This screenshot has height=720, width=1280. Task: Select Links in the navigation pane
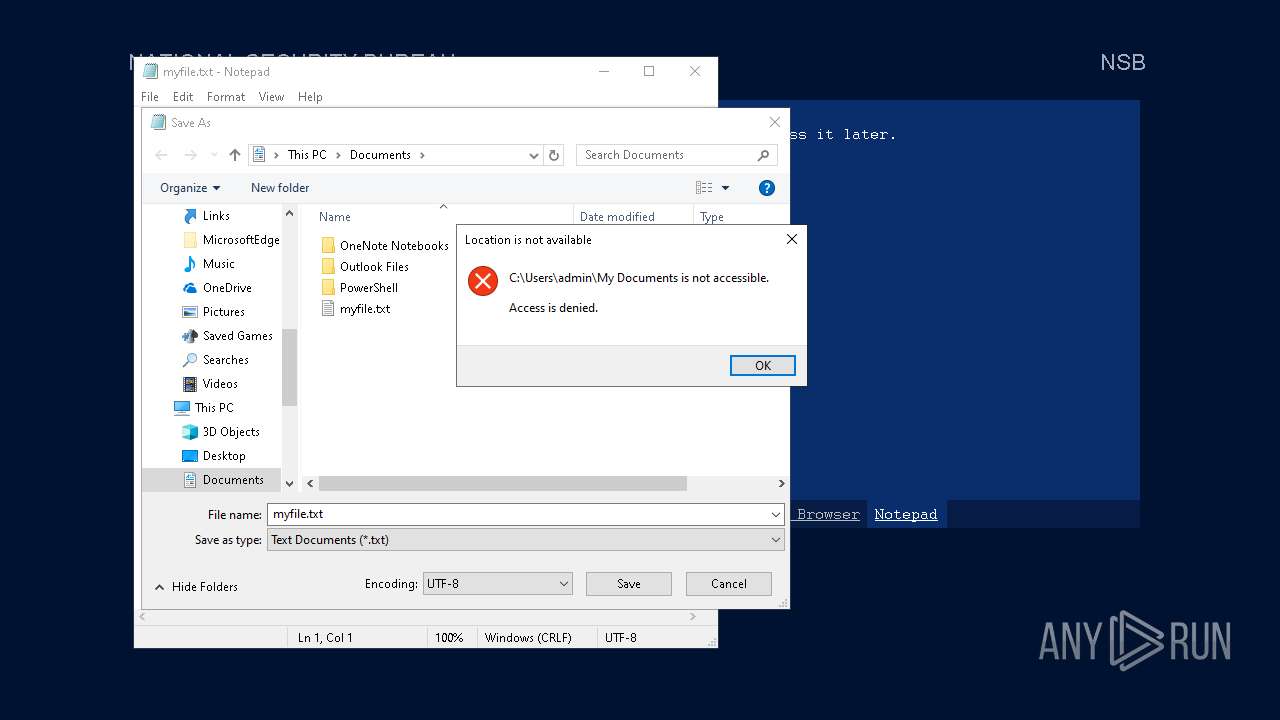tap(216, 216)
